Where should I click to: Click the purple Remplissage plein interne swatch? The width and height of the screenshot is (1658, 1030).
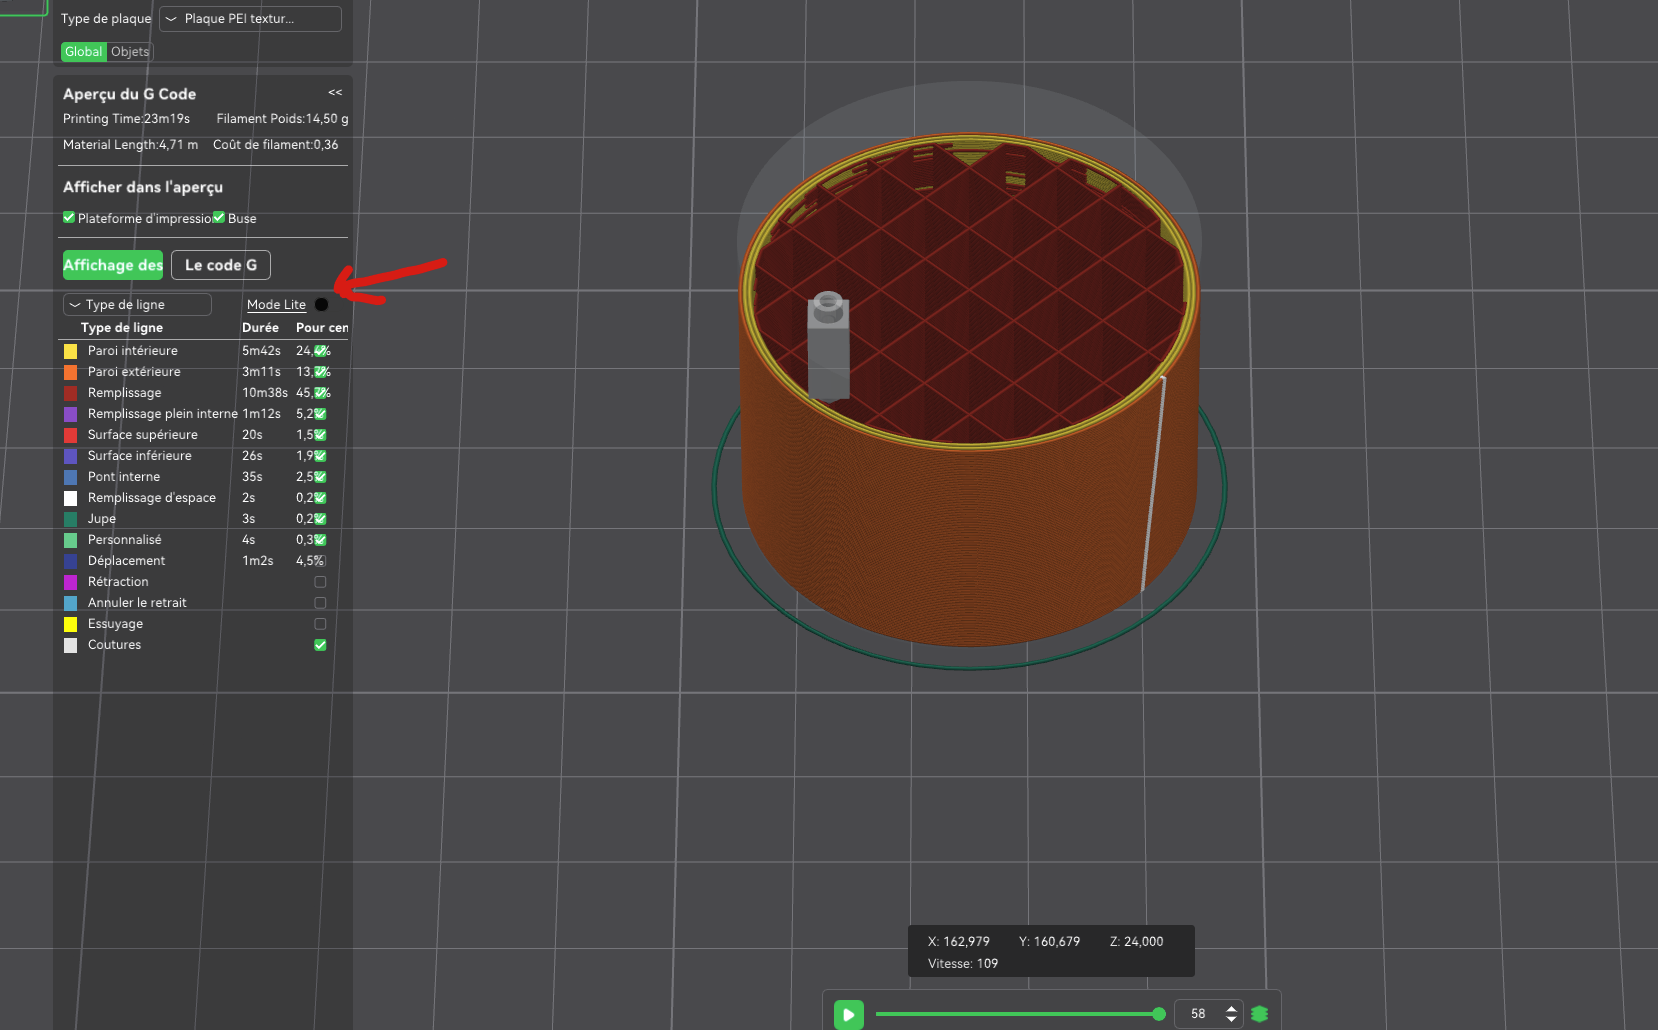pyautogui.click(x=71, y=414)
